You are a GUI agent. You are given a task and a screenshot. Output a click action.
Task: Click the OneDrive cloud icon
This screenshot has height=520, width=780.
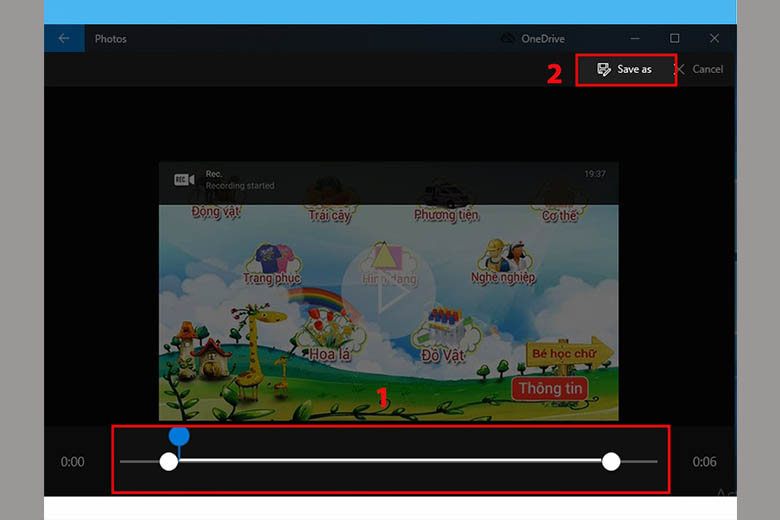pyautogui.click(x=507, y=38)
